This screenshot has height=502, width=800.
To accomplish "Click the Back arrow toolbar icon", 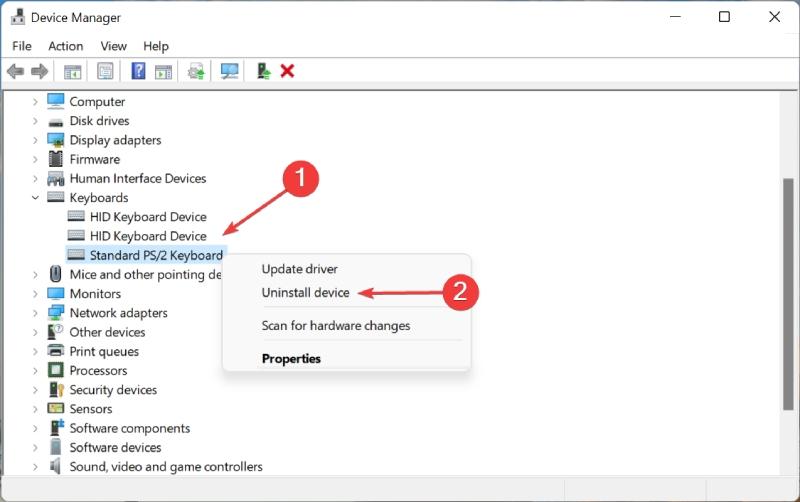I will [16, 71].
